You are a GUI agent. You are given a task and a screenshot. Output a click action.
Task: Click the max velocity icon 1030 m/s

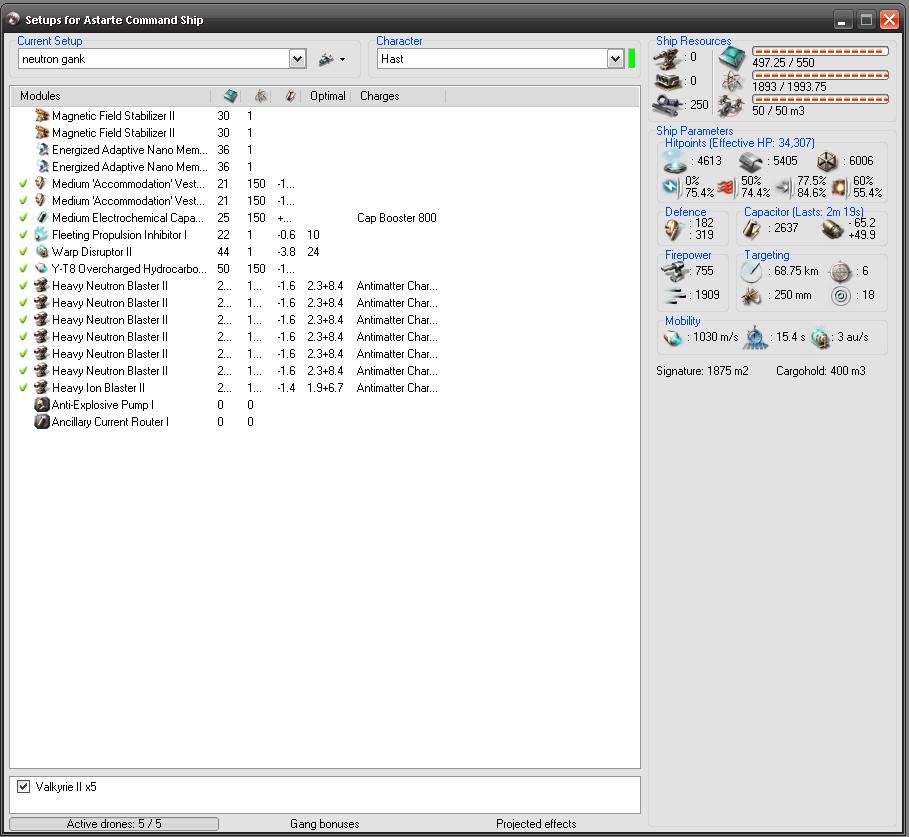[x=673, y=337]
